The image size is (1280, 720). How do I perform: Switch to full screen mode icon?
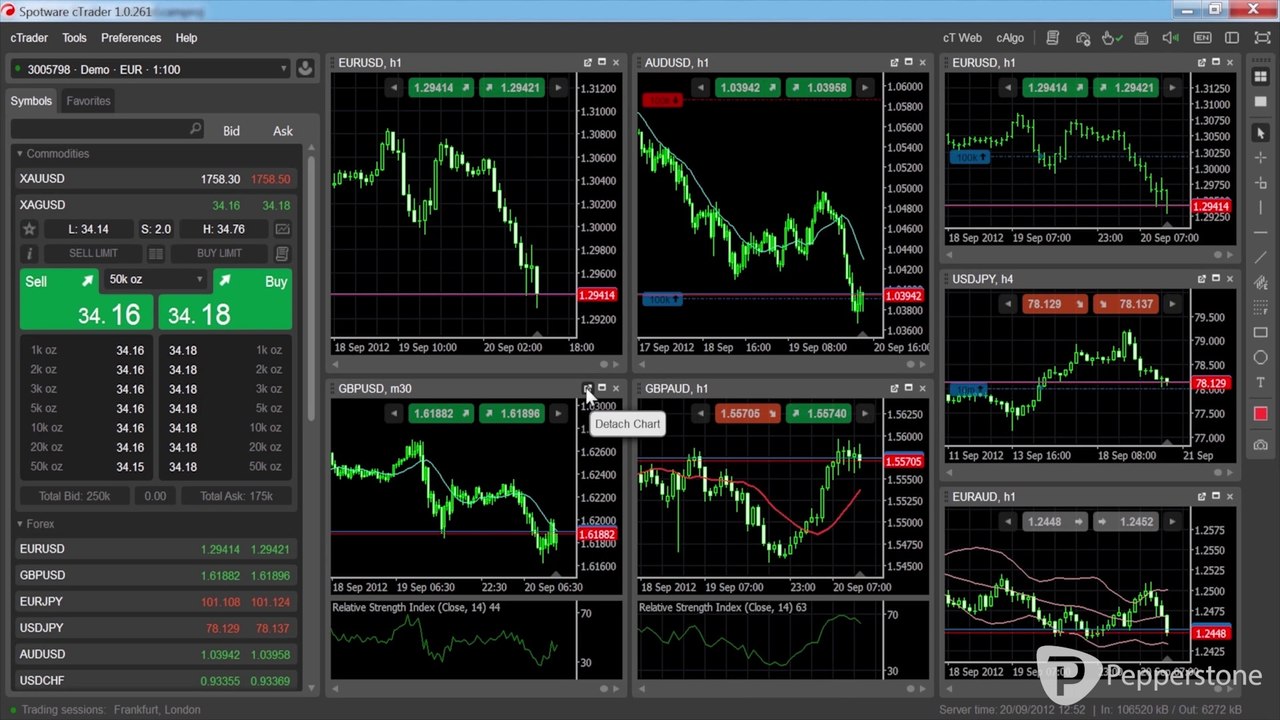click(1262, 38)
